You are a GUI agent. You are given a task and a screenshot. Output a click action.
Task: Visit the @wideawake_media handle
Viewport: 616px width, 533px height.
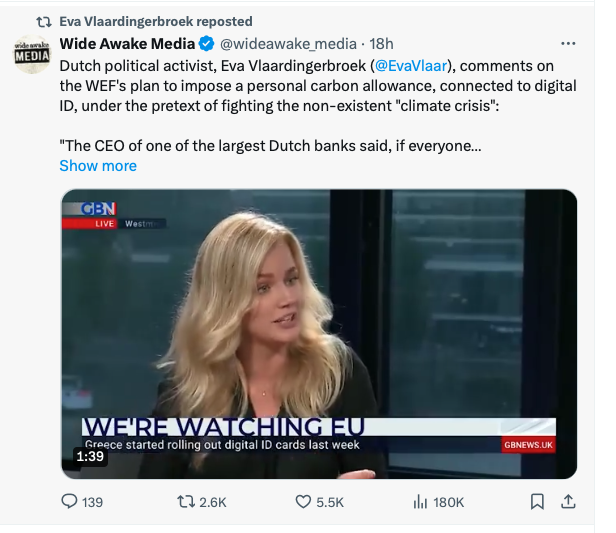pos(289,44)
